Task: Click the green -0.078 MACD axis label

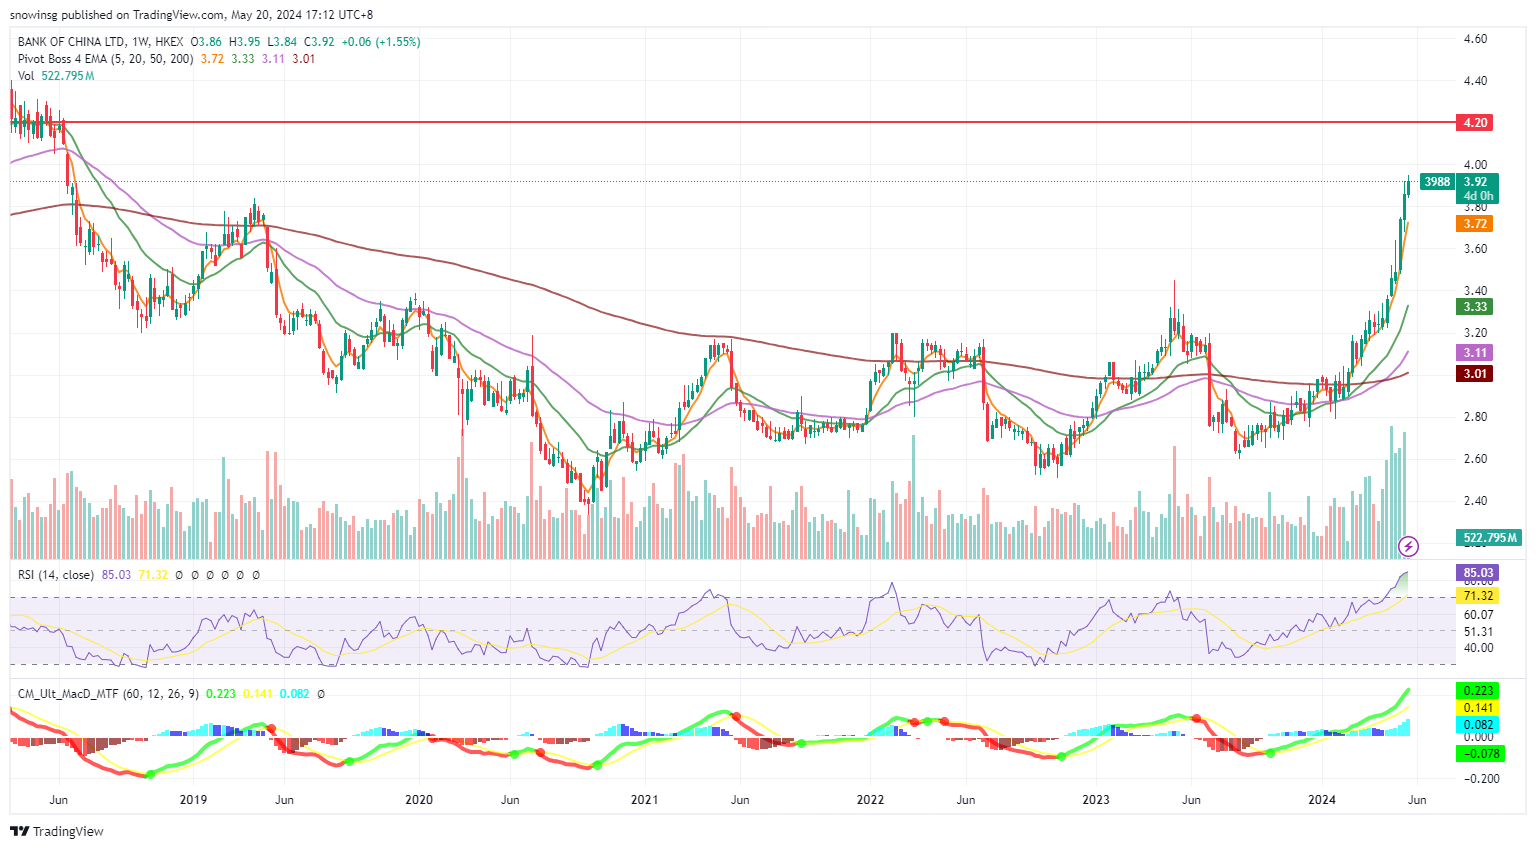Action: [x=1480, y=754]
